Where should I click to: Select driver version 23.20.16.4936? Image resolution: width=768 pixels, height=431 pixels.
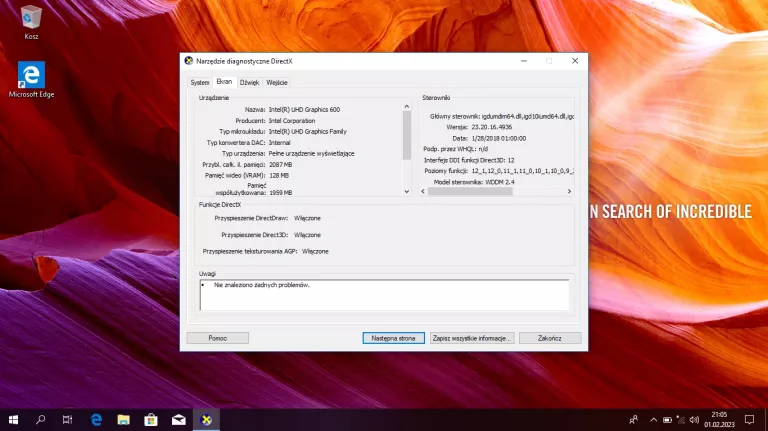pyautogui.click(x=492, y=127)
